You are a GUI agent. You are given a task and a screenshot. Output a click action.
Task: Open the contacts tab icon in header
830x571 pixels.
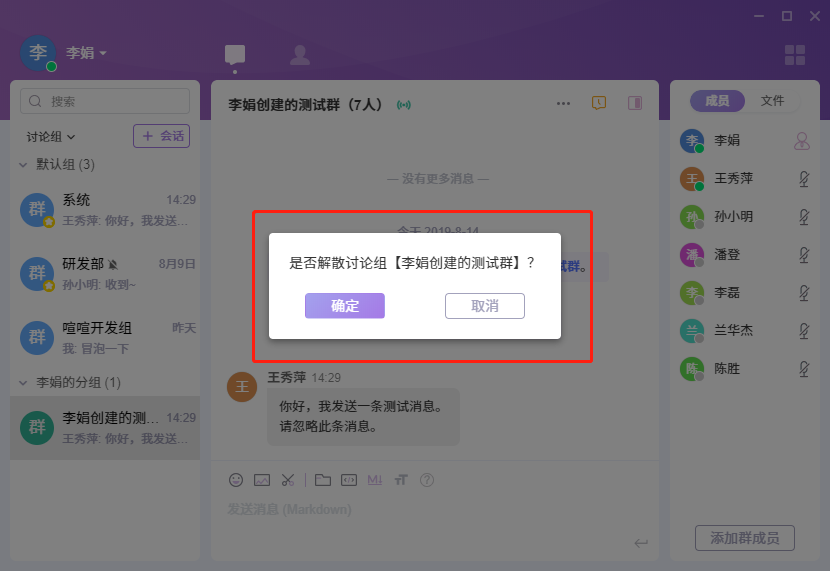tap(299, 55)
